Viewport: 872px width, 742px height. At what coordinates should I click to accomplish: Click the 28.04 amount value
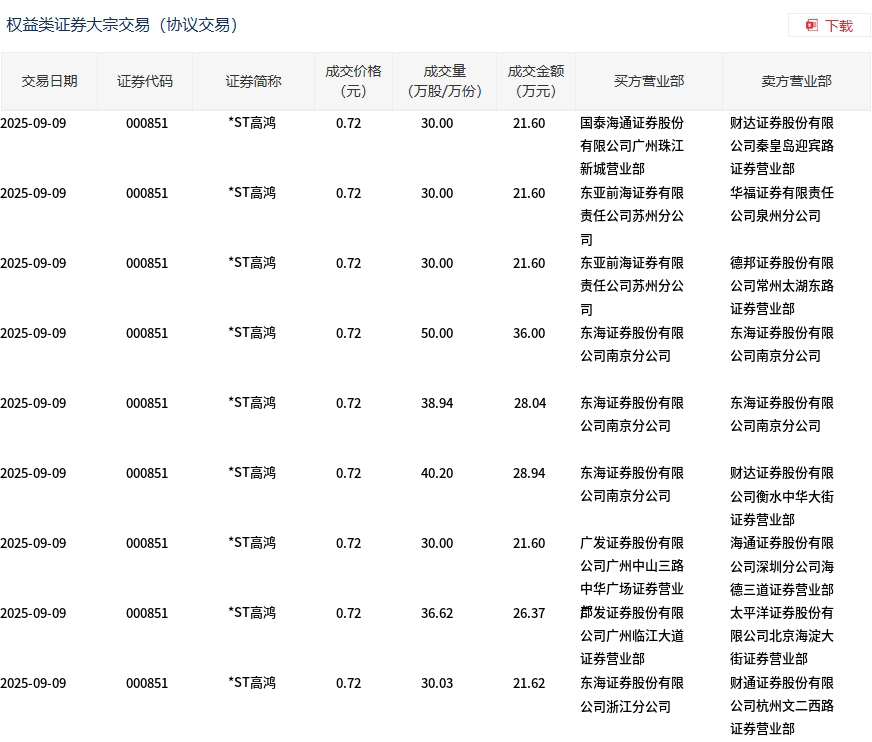(x=529, y=403)
